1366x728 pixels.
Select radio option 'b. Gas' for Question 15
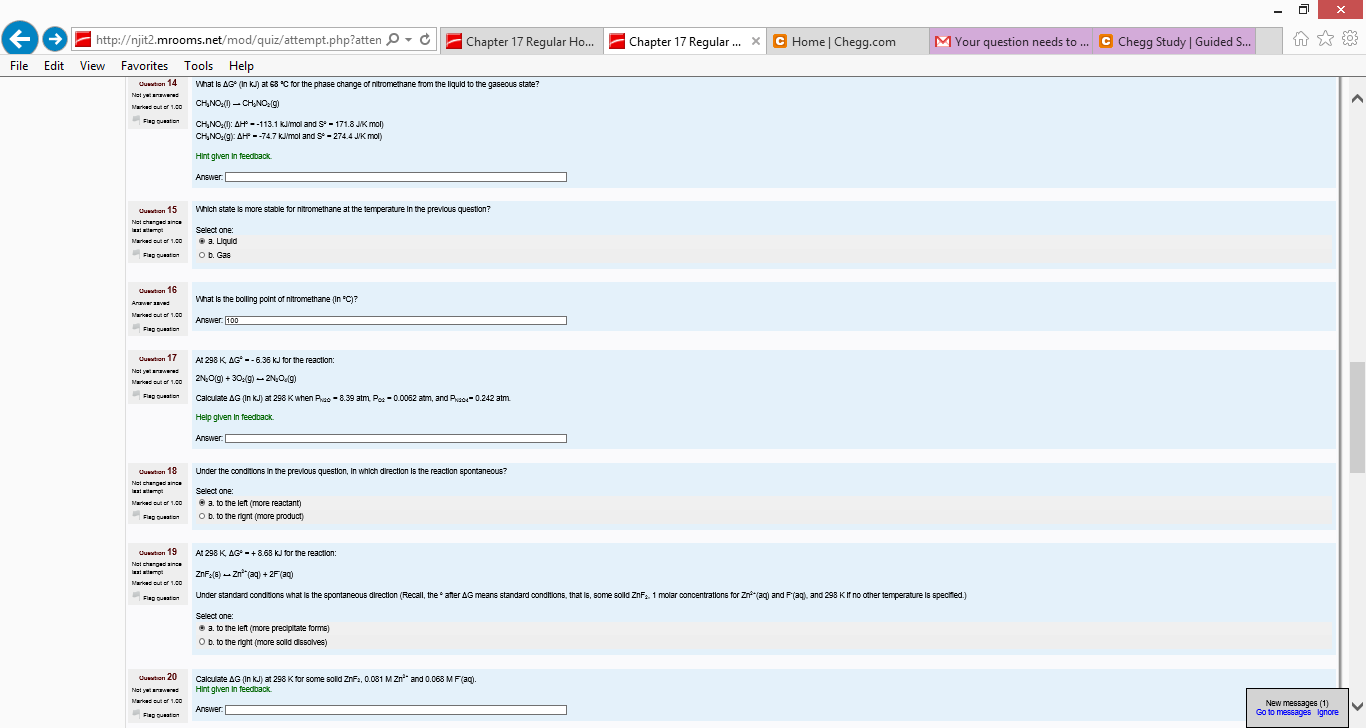200,254
